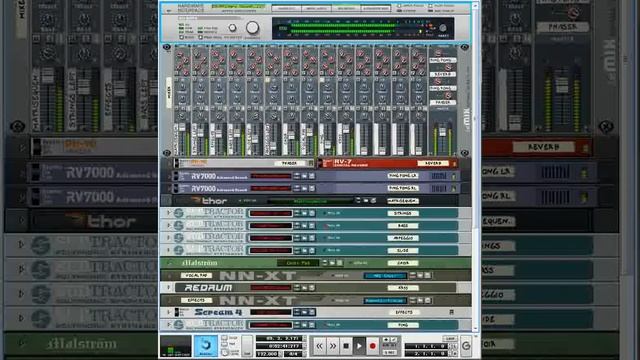This screenshot has height=360, width=640.
Task: Open the last button atop the hardware interface
Action: coord(376,8)
